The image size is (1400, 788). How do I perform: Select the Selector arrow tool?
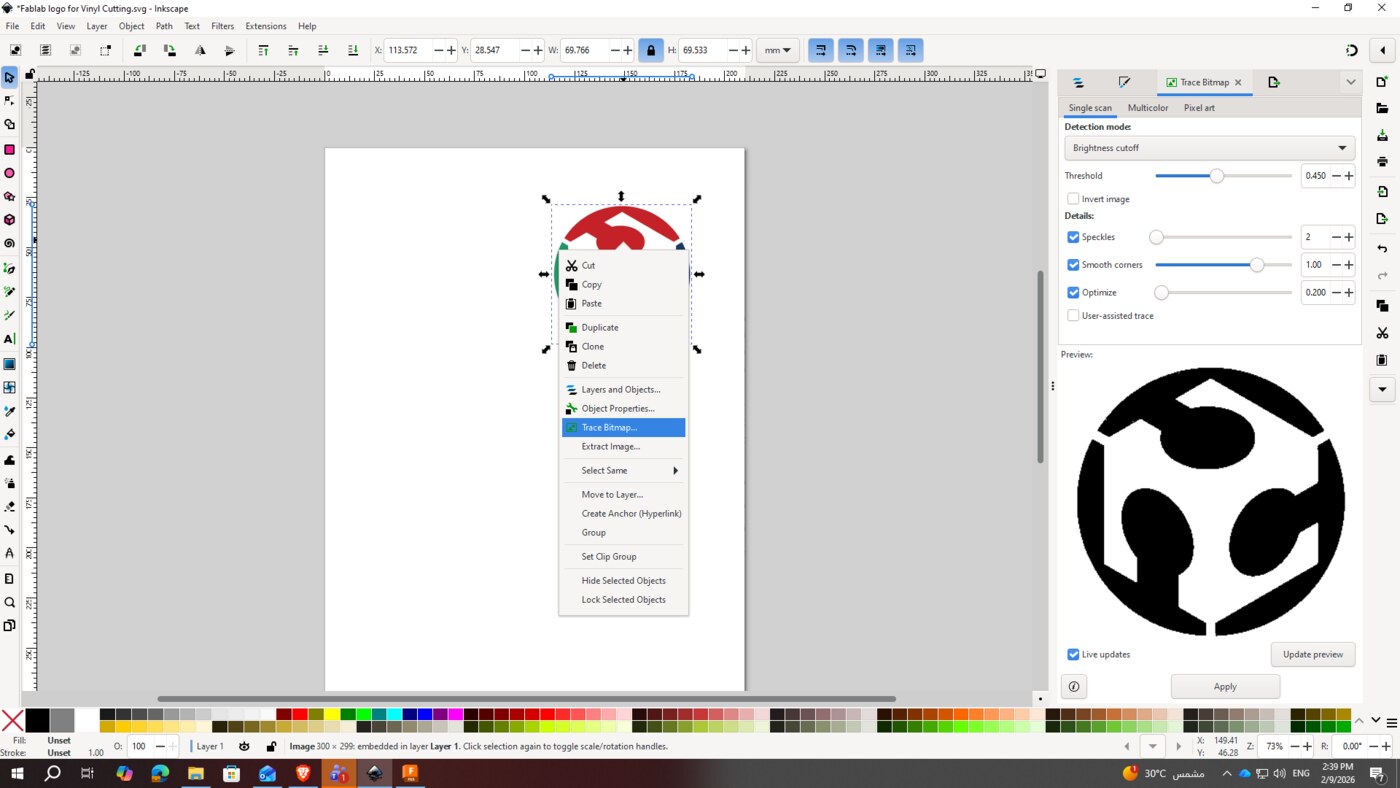point(9,77)
